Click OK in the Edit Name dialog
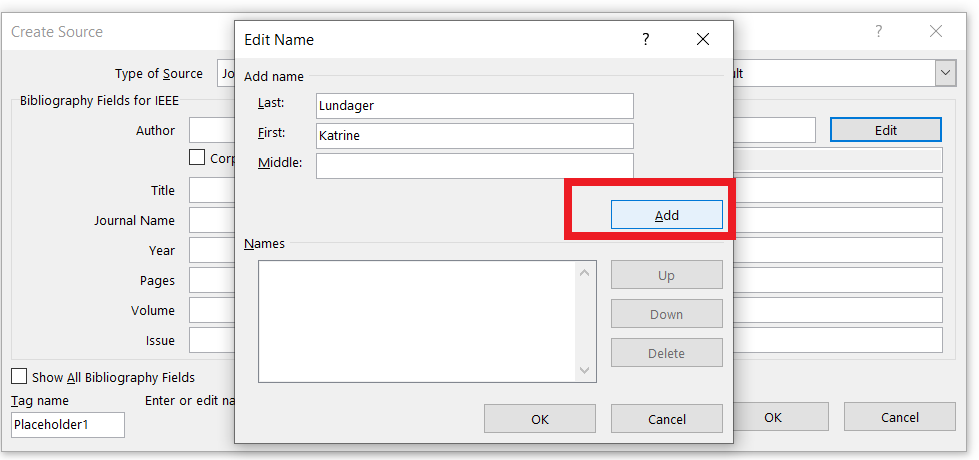 pyautogui.click(x=539, y=419)
